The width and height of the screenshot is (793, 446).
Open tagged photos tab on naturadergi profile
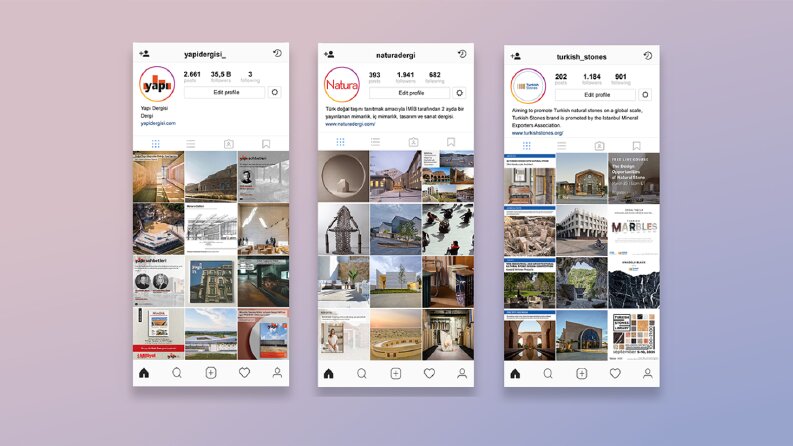click(414, 142)
